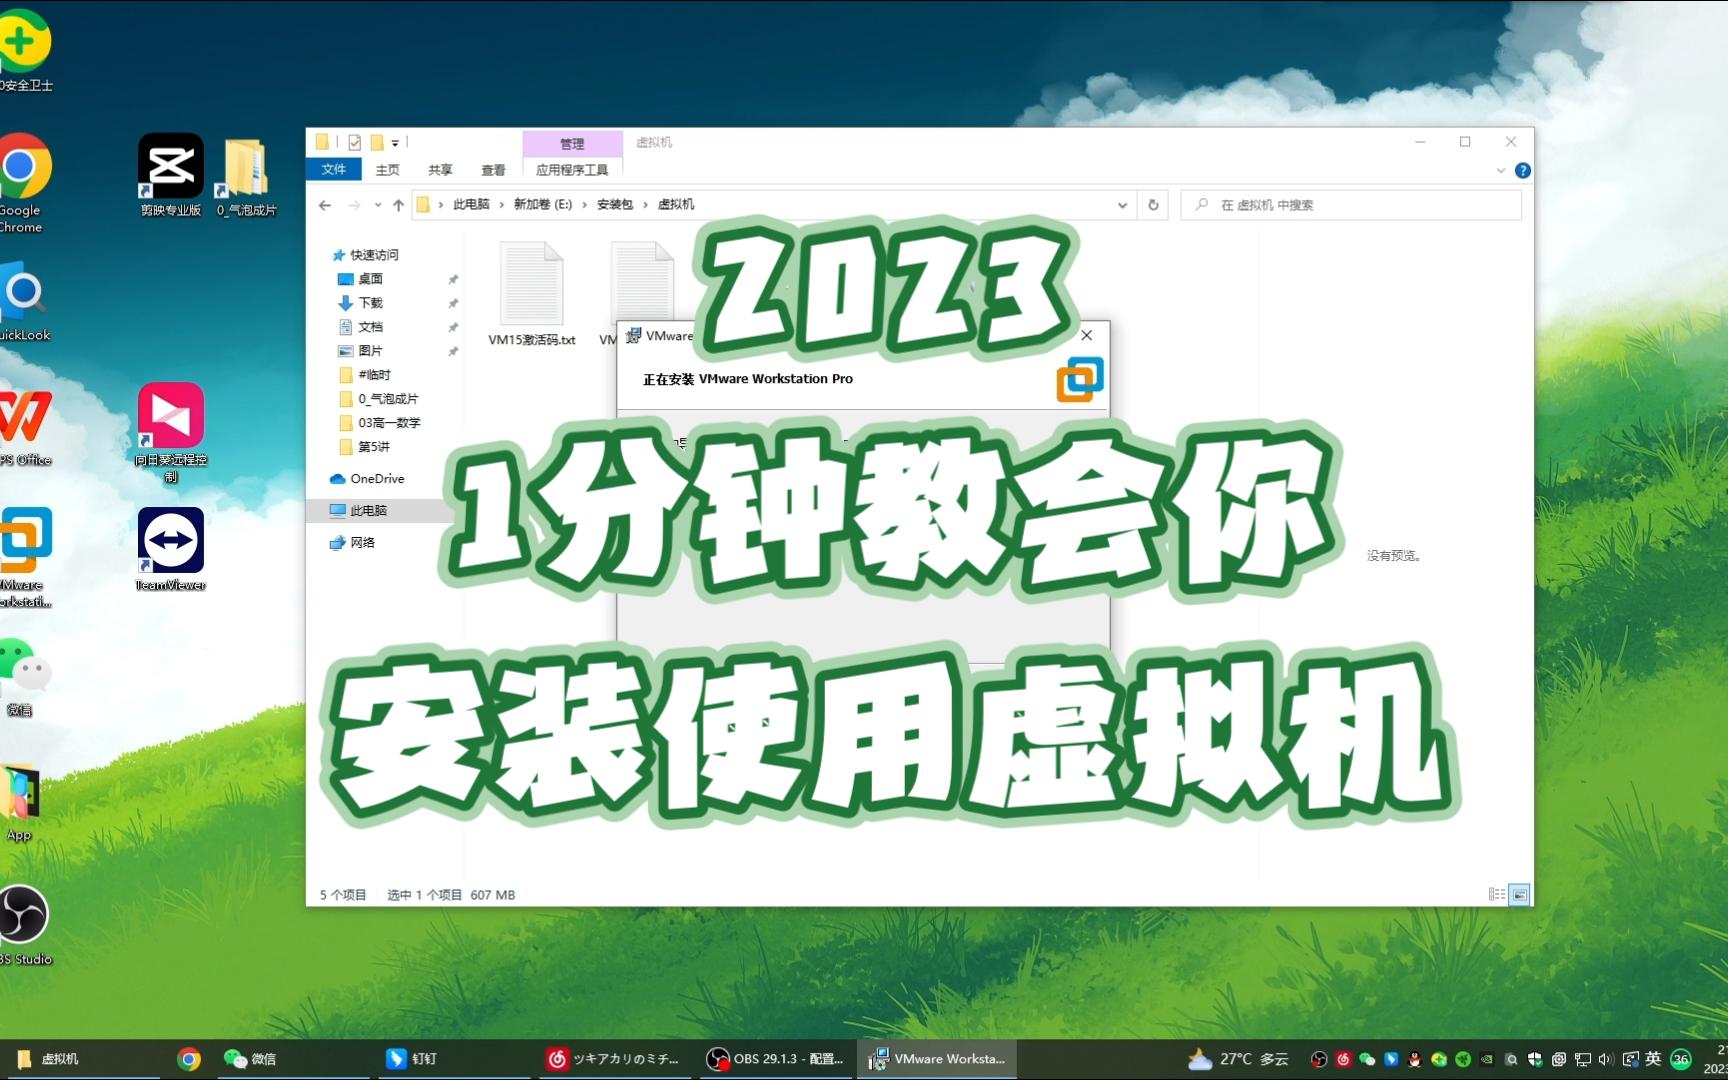Viewport: 1728px width, 1080px height.
Task: Switch to the 应用程序工具 ribbon tab
Action: coord(571,170)
